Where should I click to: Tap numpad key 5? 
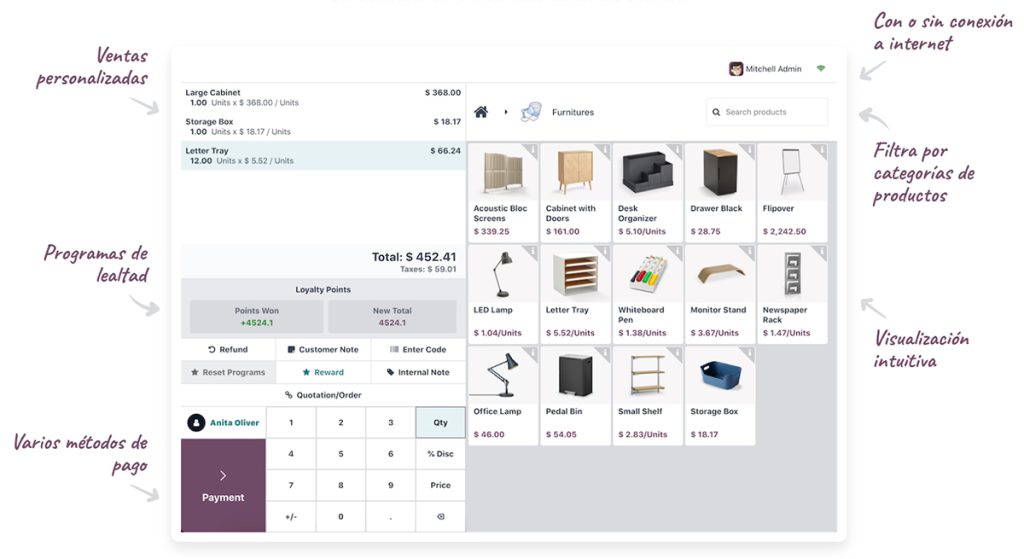[341, 454]
